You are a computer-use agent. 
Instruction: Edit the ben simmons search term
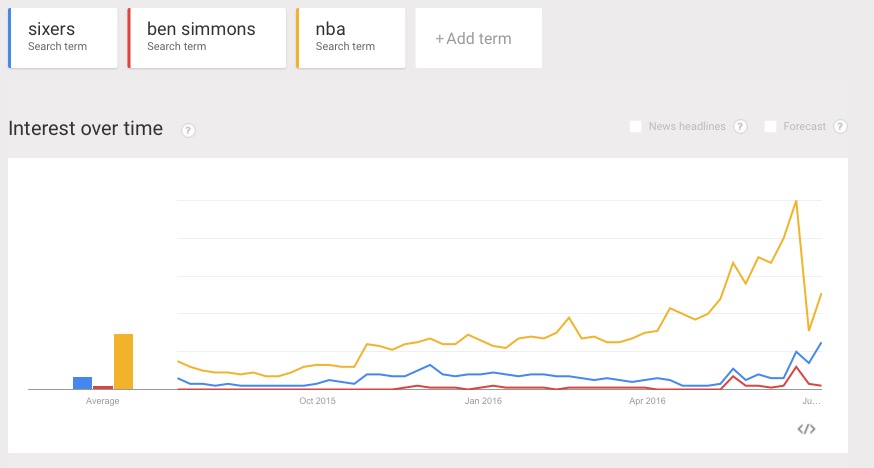click(x=208, y=38)
